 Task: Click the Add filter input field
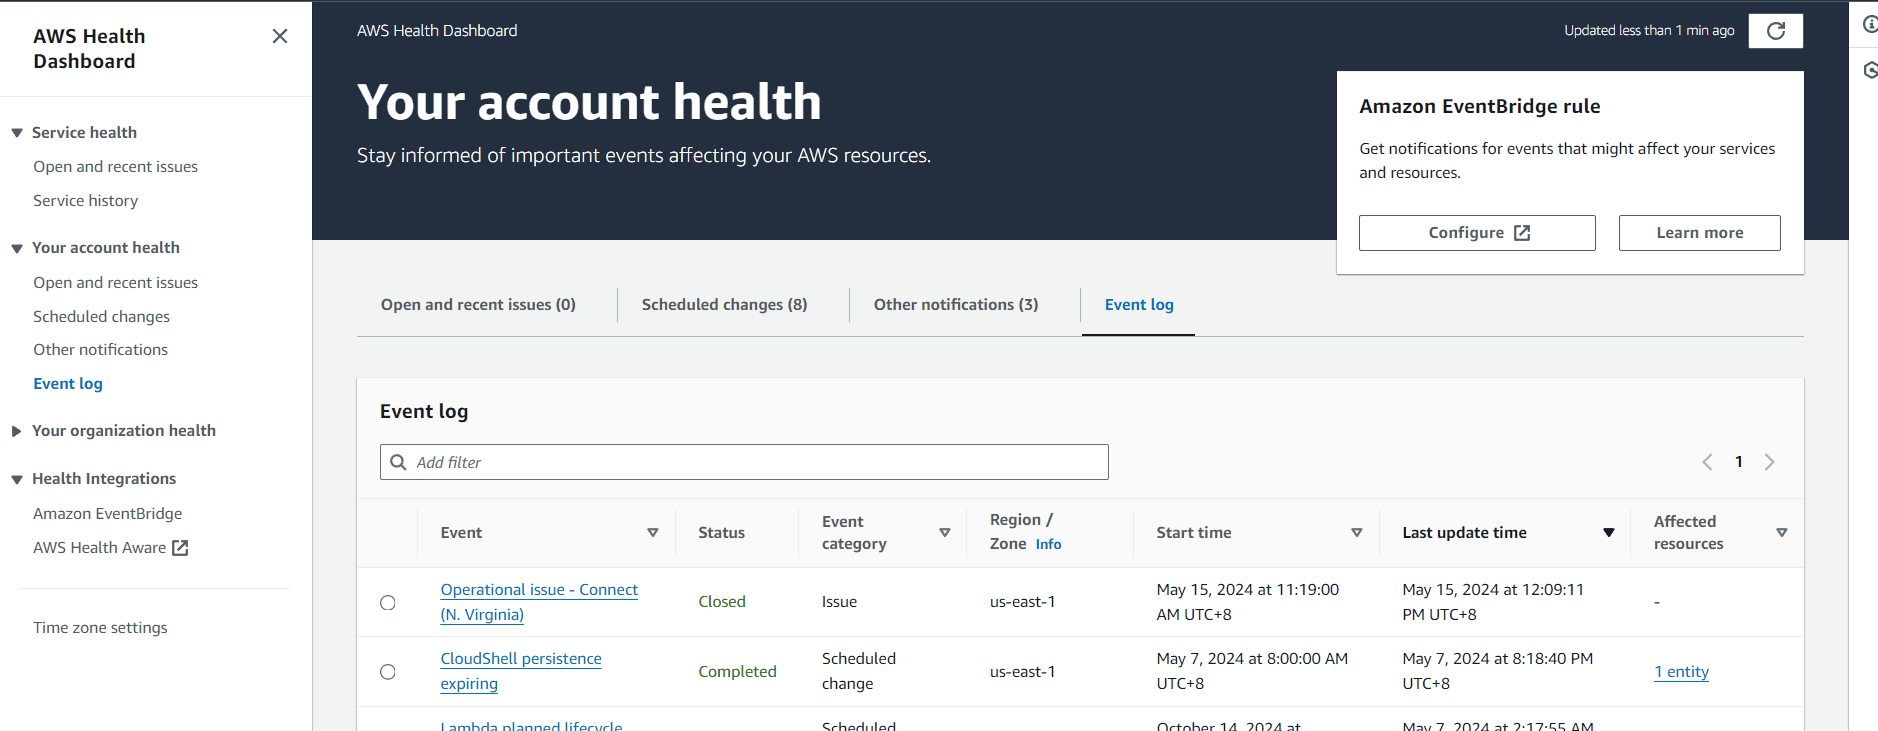[x=744, y=462]
